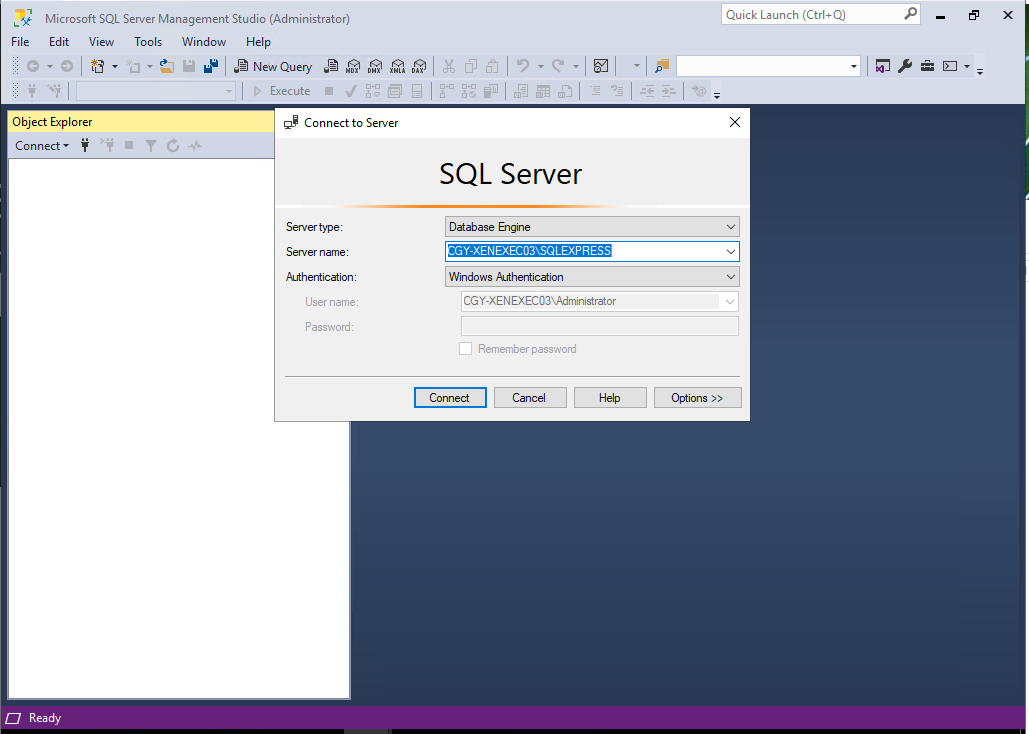Expand the Server name combo box arrow
Screen dimensions: 1029x734
[x=731, y=251]
